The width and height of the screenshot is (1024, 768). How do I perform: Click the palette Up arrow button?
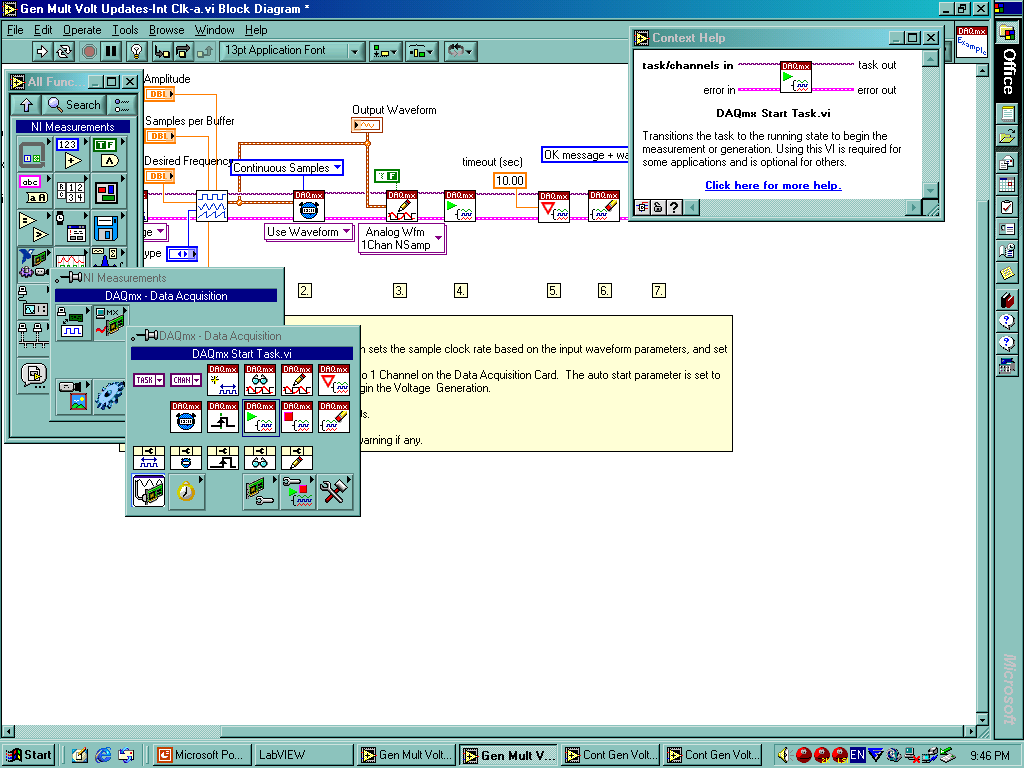tap(26, 104)
